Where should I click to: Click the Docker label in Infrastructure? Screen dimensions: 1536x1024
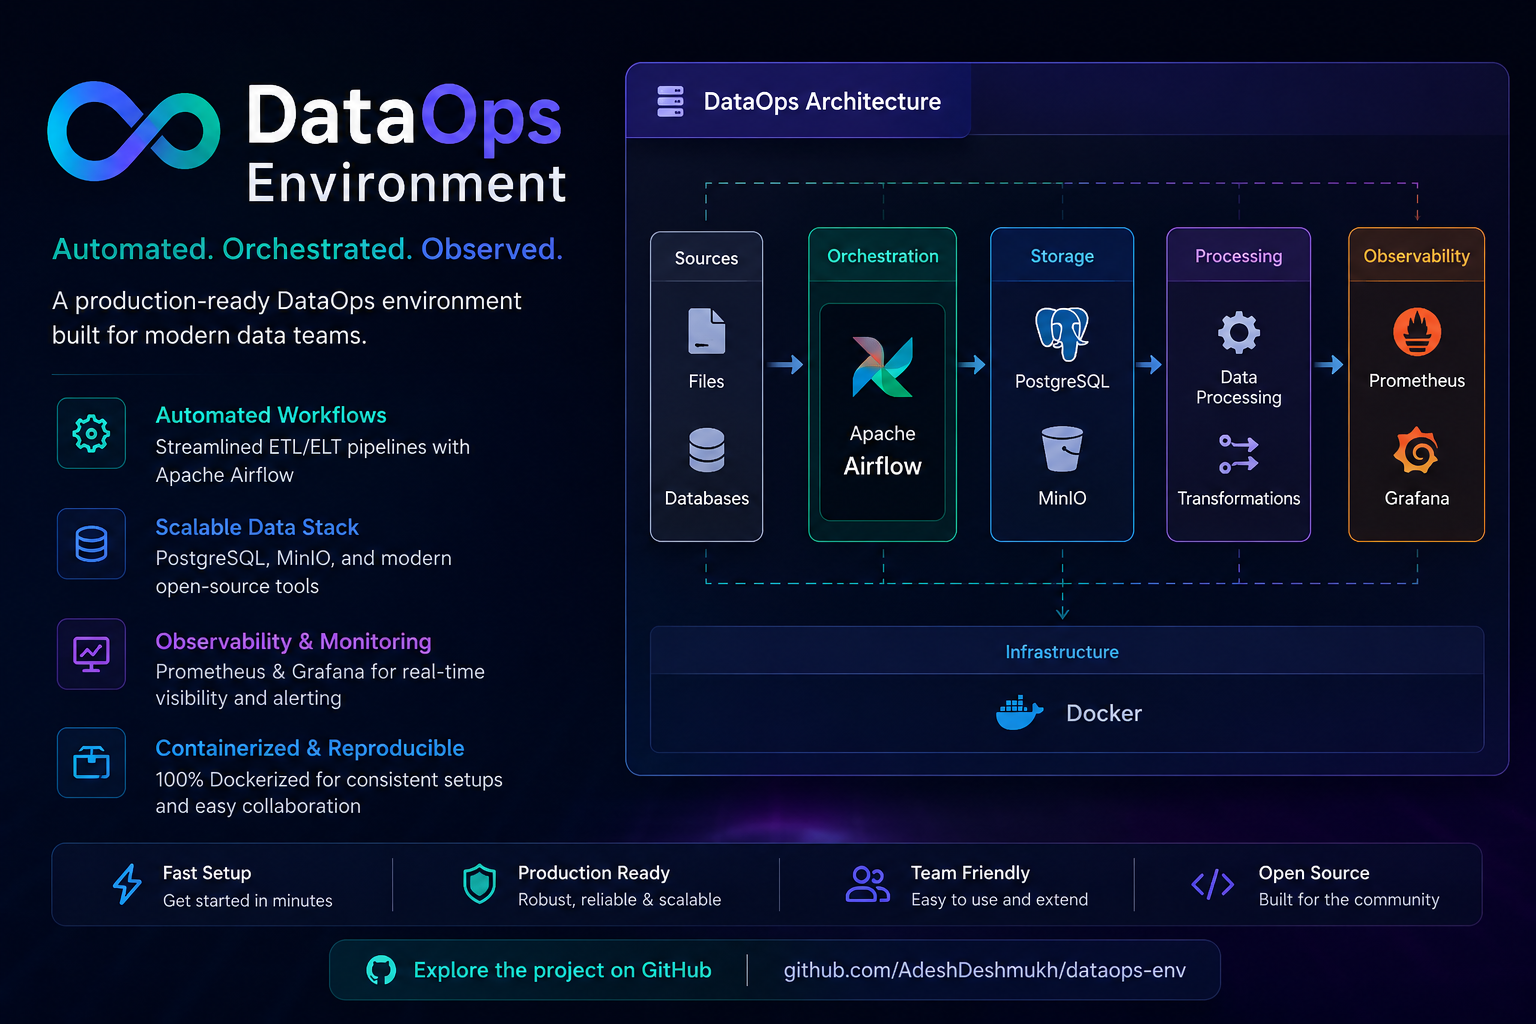[x=1104, y=713]
